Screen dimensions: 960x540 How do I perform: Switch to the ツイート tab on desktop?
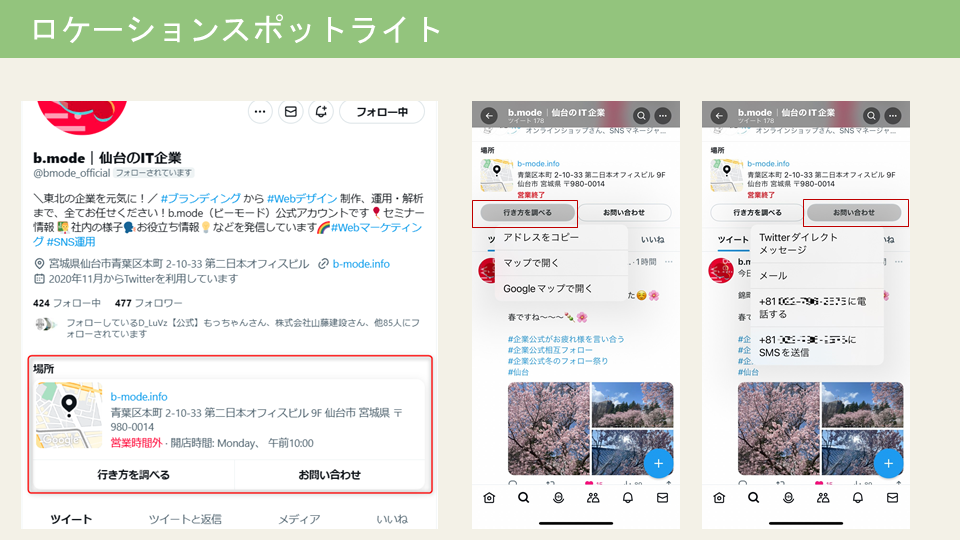click(x=71, y=519)
